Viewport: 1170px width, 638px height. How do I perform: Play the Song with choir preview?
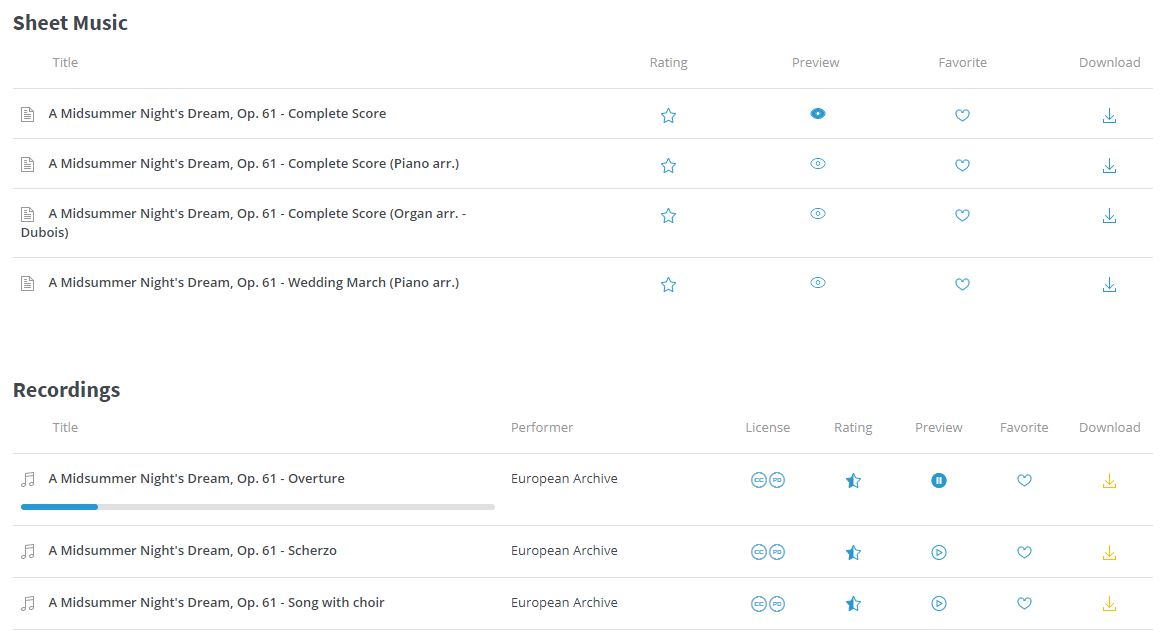click(939, 604)
